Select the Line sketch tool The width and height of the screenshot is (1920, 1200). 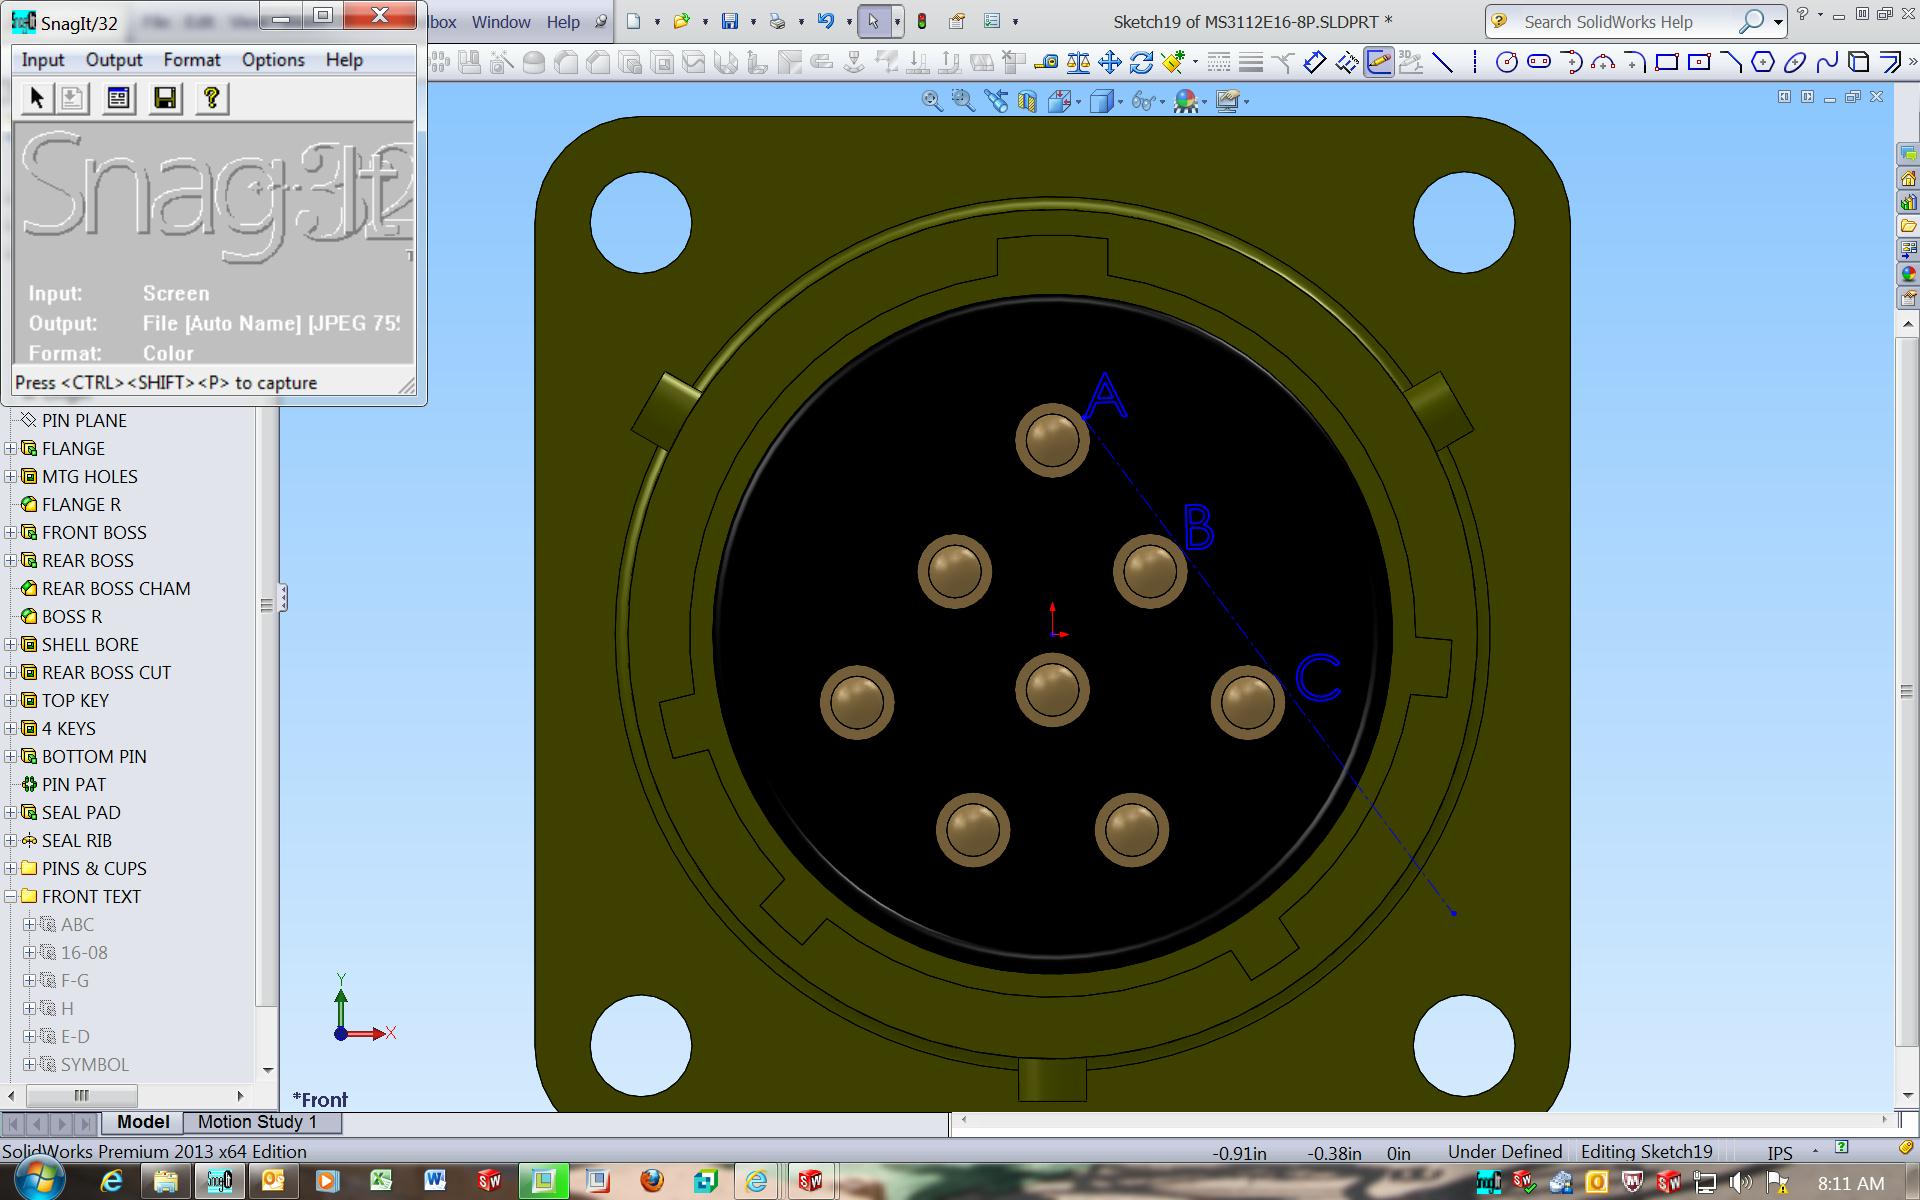[1442, 63]
